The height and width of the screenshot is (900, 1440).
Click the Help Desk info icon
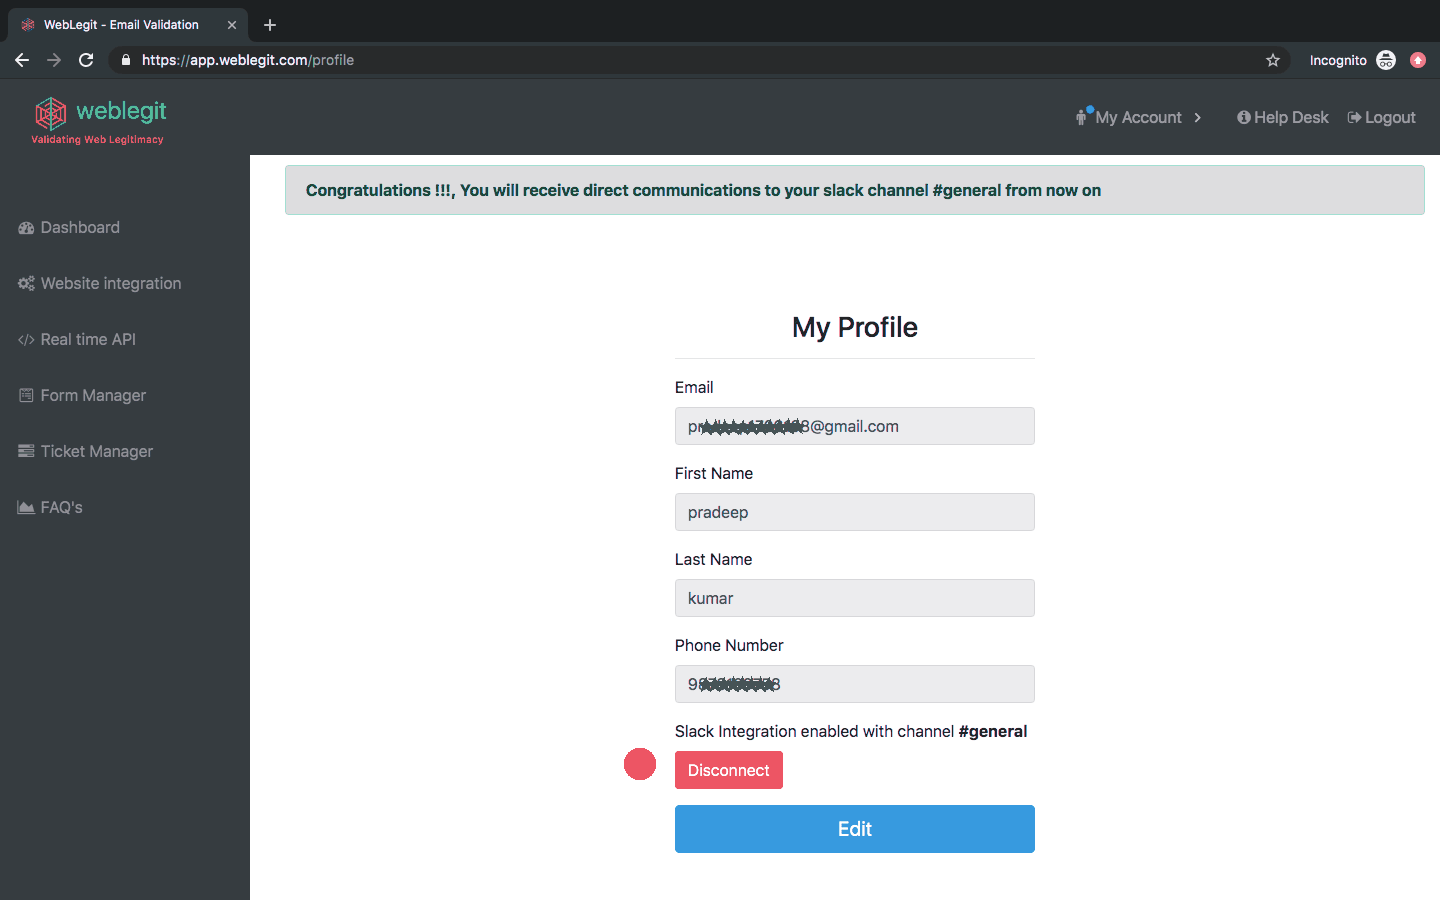pos(1244,117)
